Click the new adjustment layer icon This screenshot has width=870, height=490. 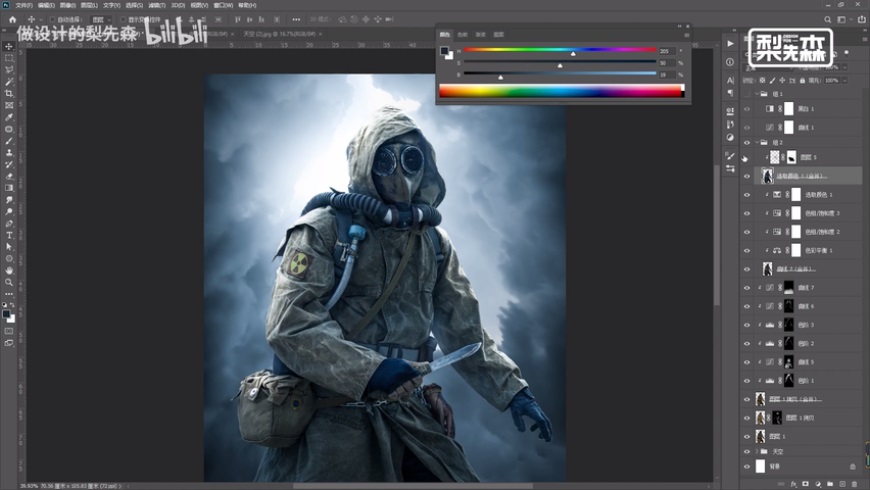[818, 484]
